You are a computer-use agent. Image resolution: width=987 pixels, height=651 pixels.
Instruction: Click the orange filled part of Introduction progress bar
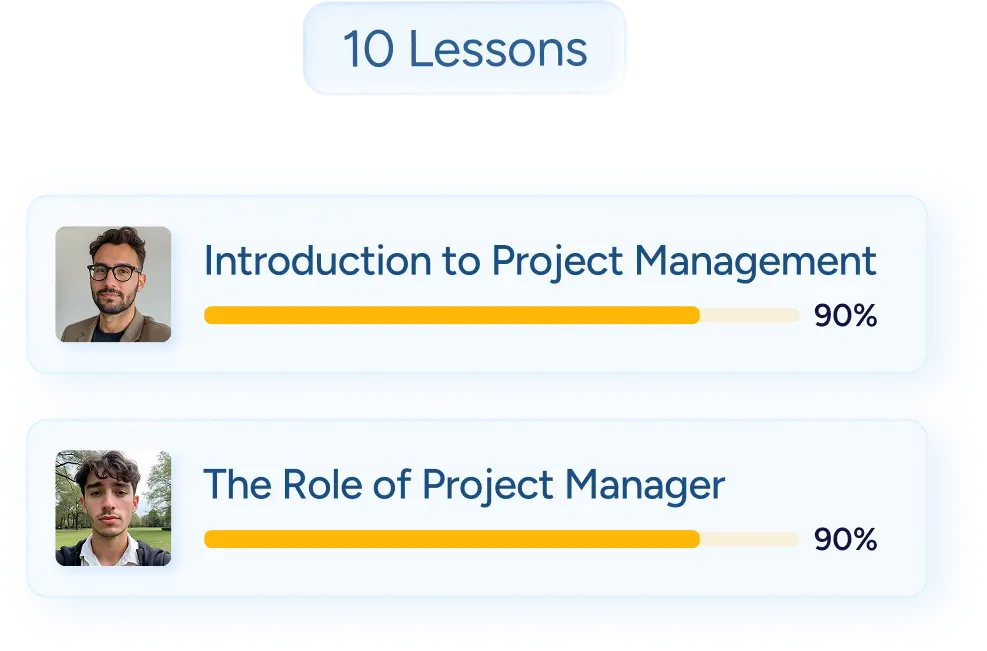coord(450,316)
